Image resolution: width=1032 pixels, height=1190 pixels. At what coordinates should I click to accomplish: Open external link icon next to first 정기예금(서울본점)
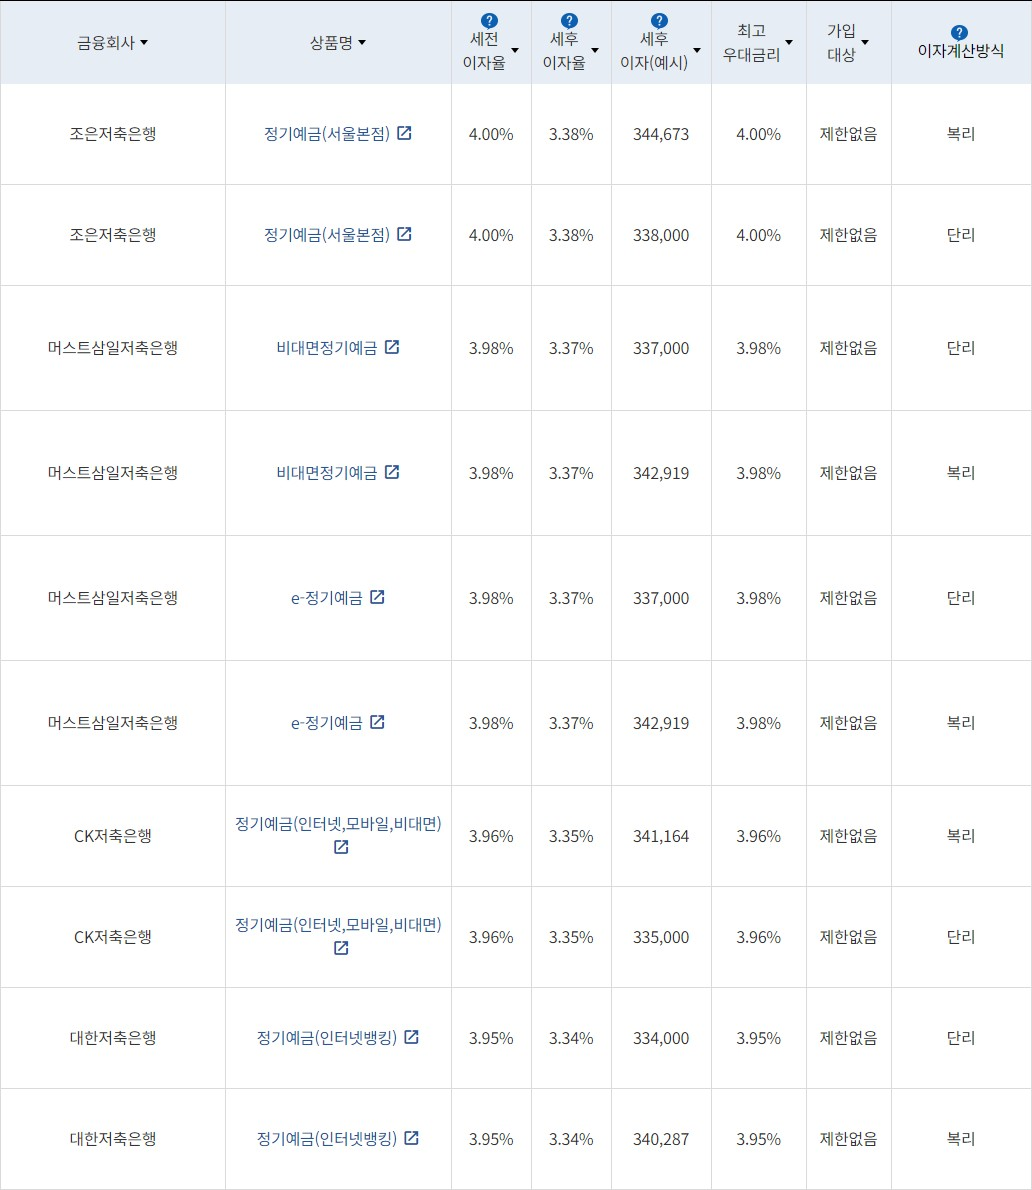click(405, 133)
